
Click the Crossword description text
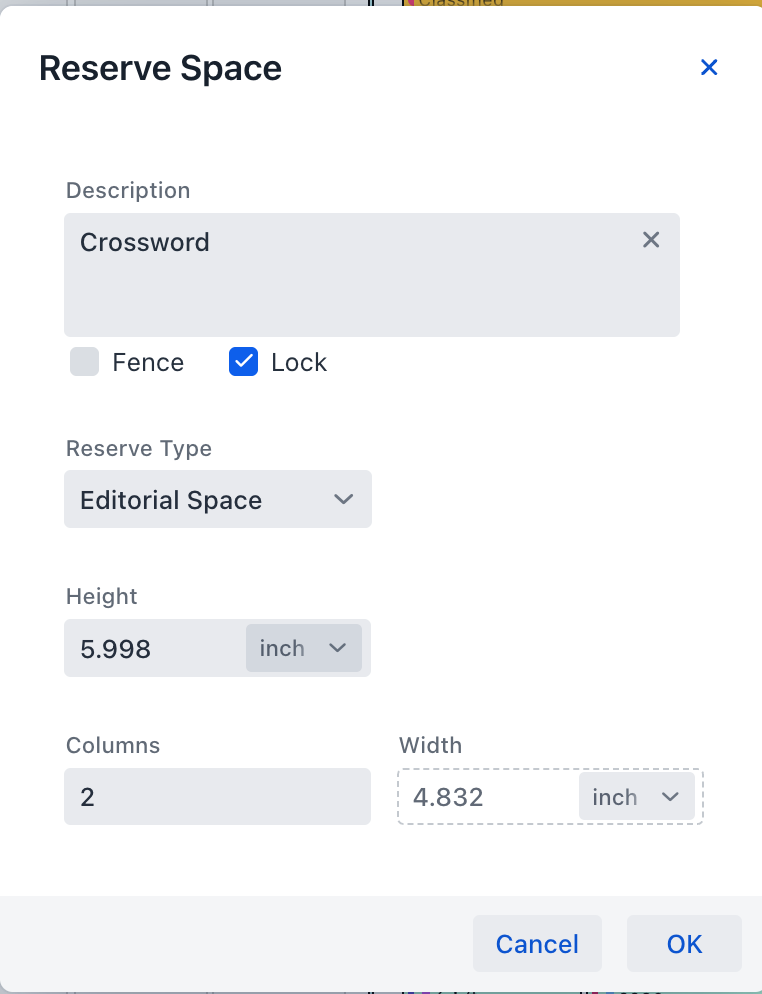click(x=145, y=242)
